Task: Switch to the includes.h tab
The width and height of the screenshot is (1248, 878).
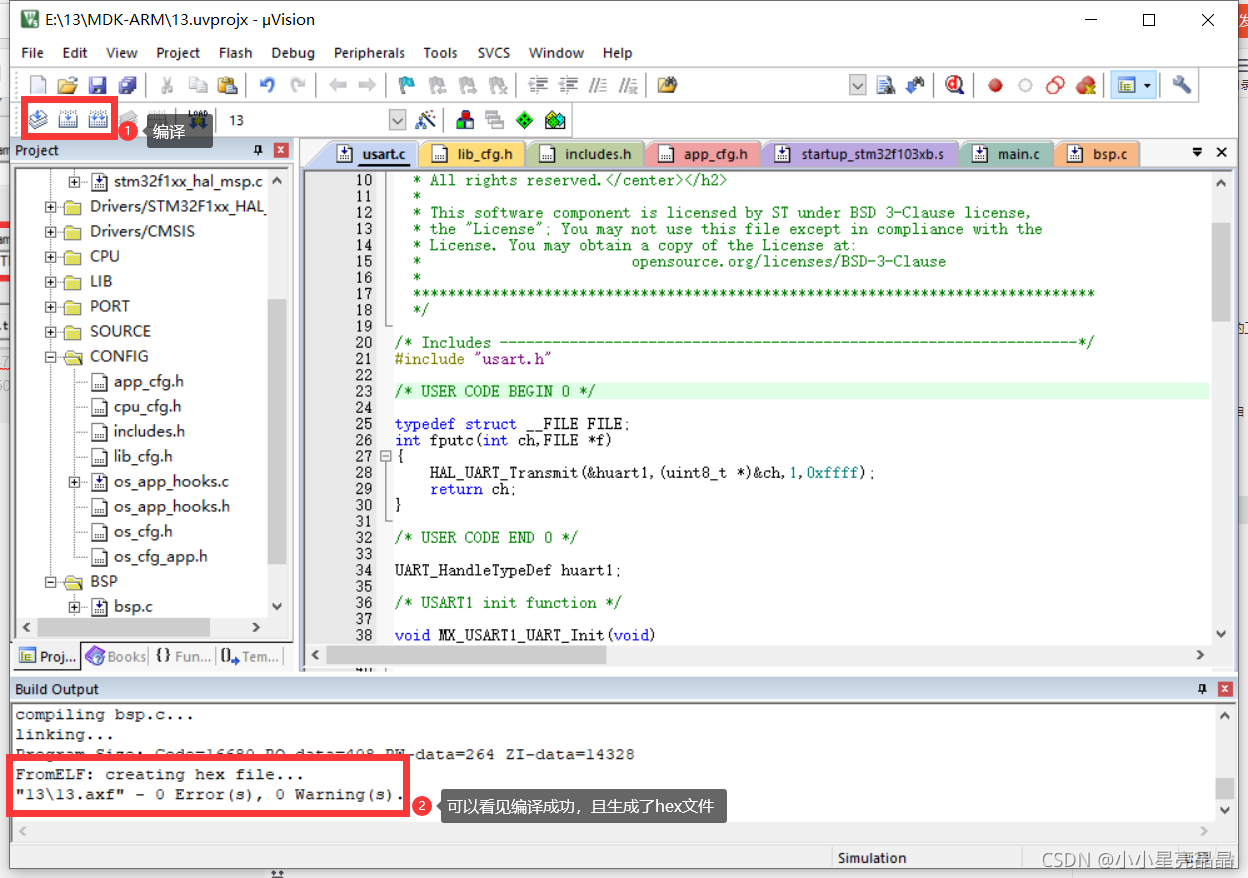Action: click(587, 154)
